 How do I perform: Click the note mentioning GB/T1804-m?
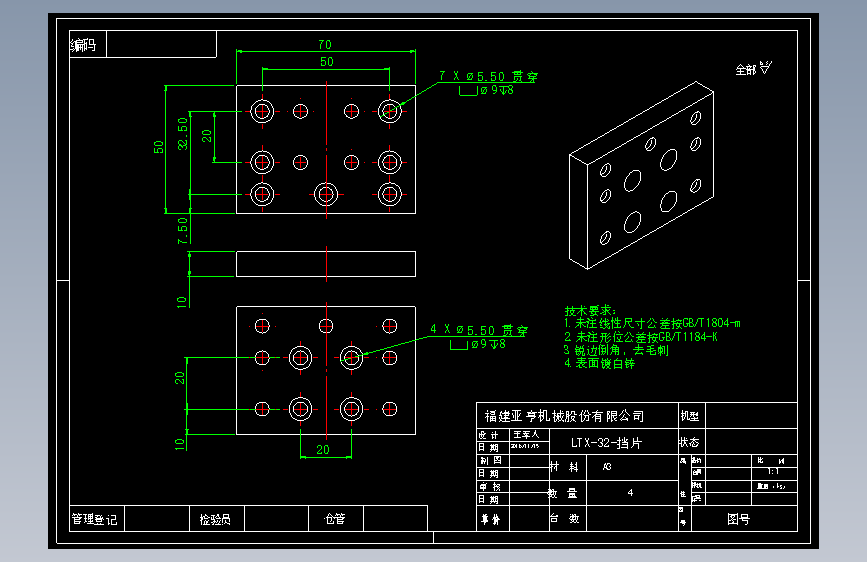(x=652, y=323)
